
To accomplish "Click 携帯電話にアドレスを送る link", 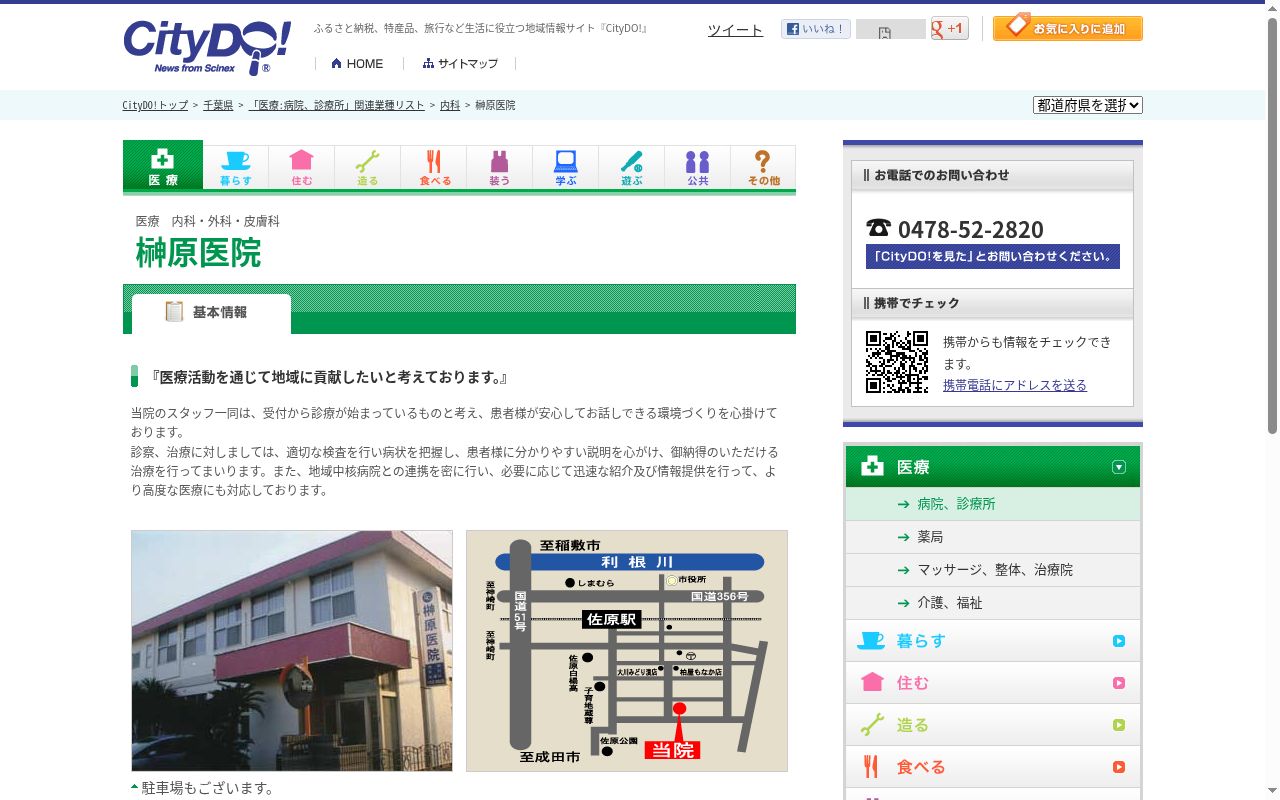I will (x=1015, y=385).
